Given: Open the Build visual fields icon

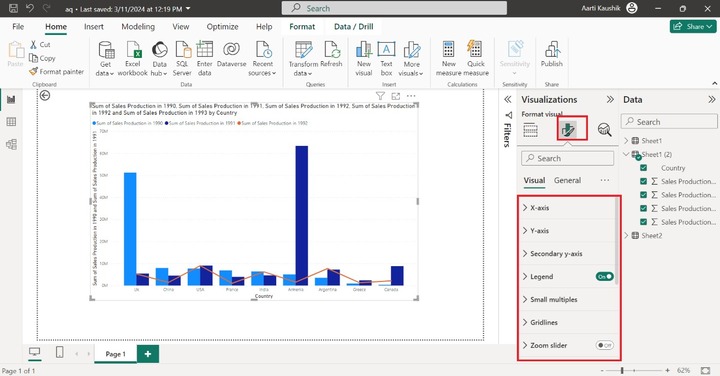Looking at the screenshot, I should (x=530, y=130).
